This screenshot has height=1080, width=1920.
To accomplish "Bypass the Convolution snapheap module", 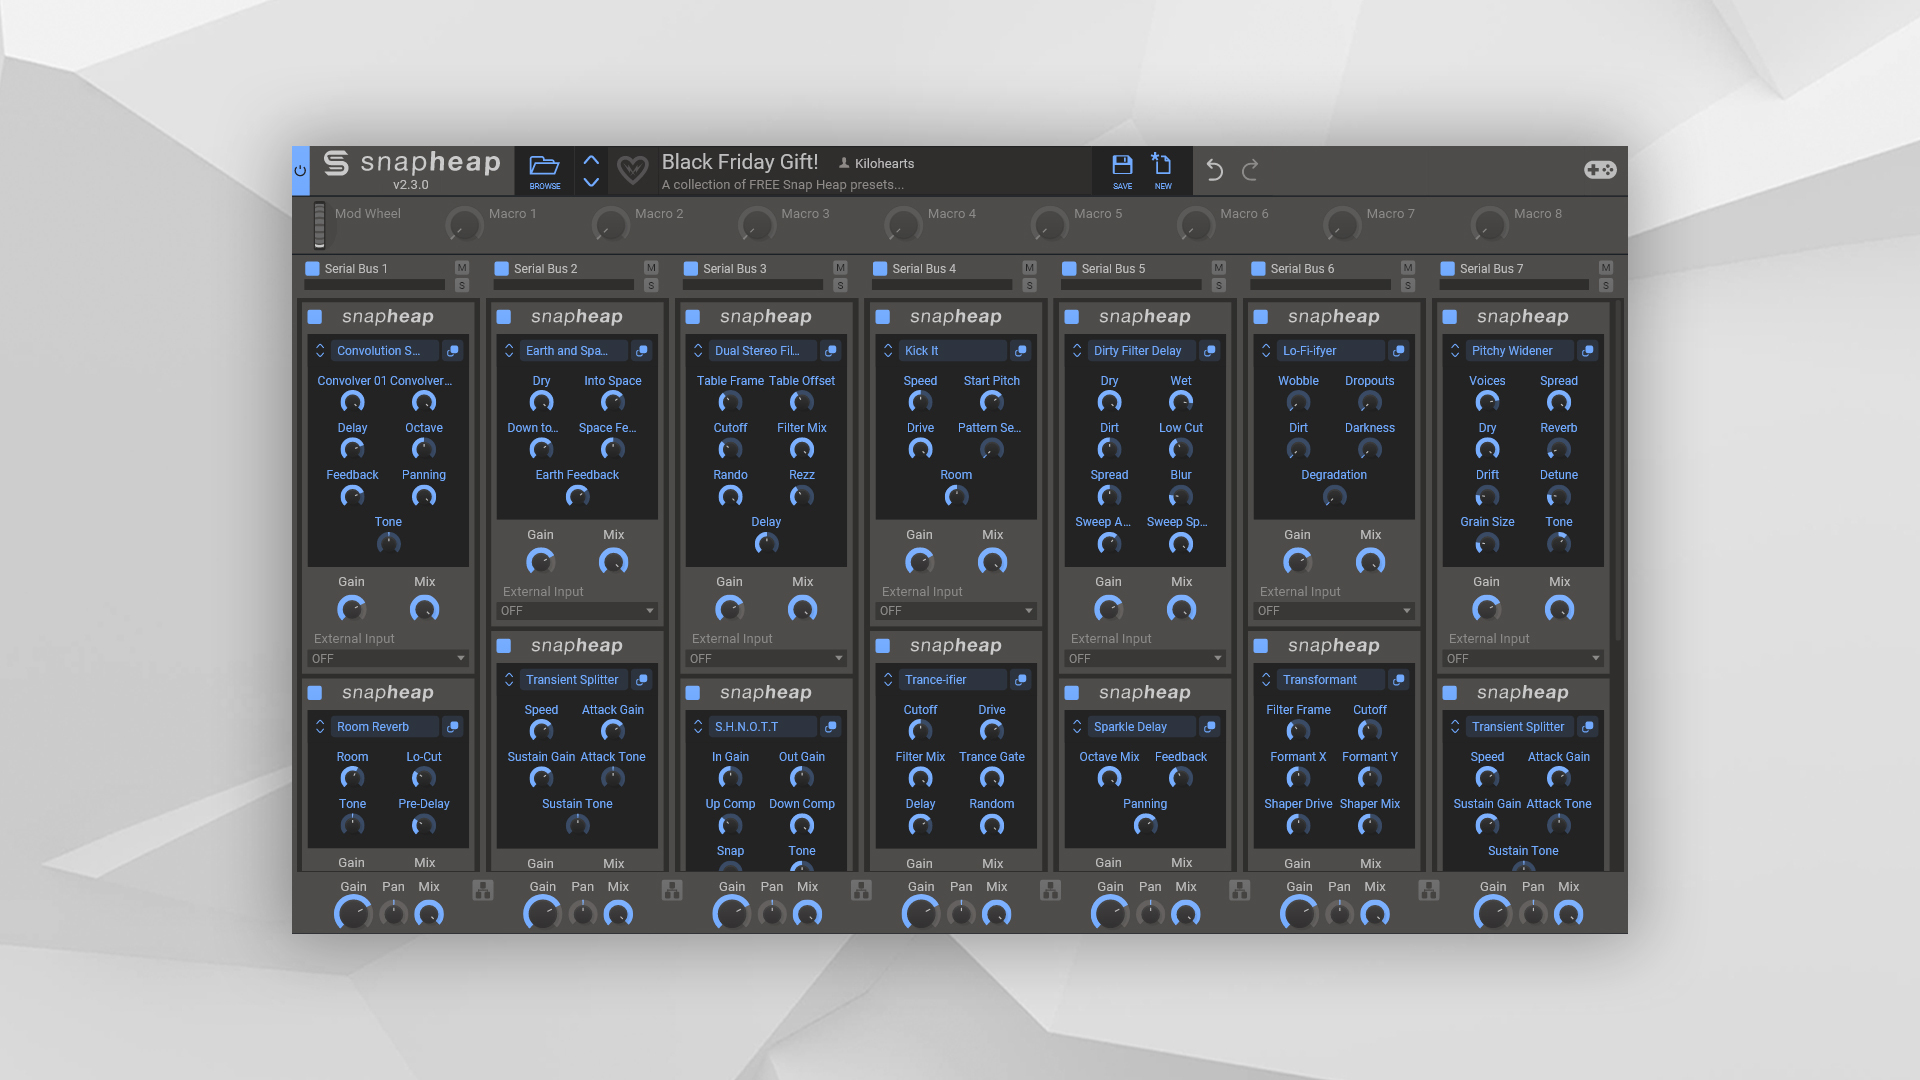I will [x=315, y=317].
